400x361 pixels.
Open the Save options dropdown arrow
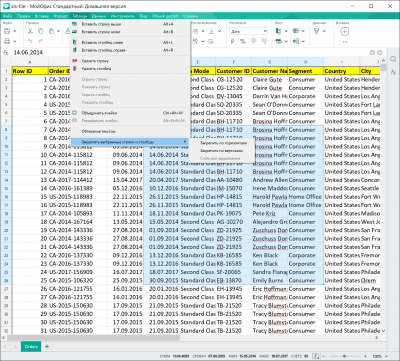click(x=15, y=31)
